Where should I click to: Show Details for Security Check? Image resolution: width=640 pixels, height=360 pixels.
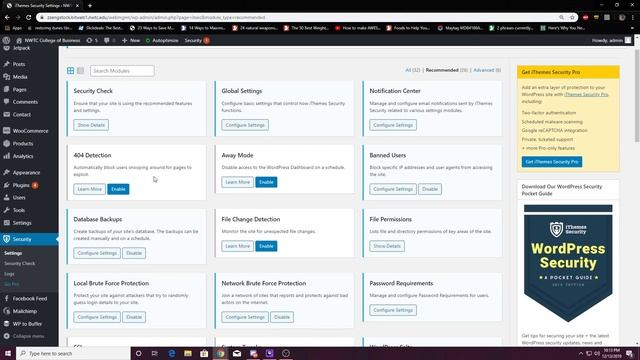coord(91,125)
